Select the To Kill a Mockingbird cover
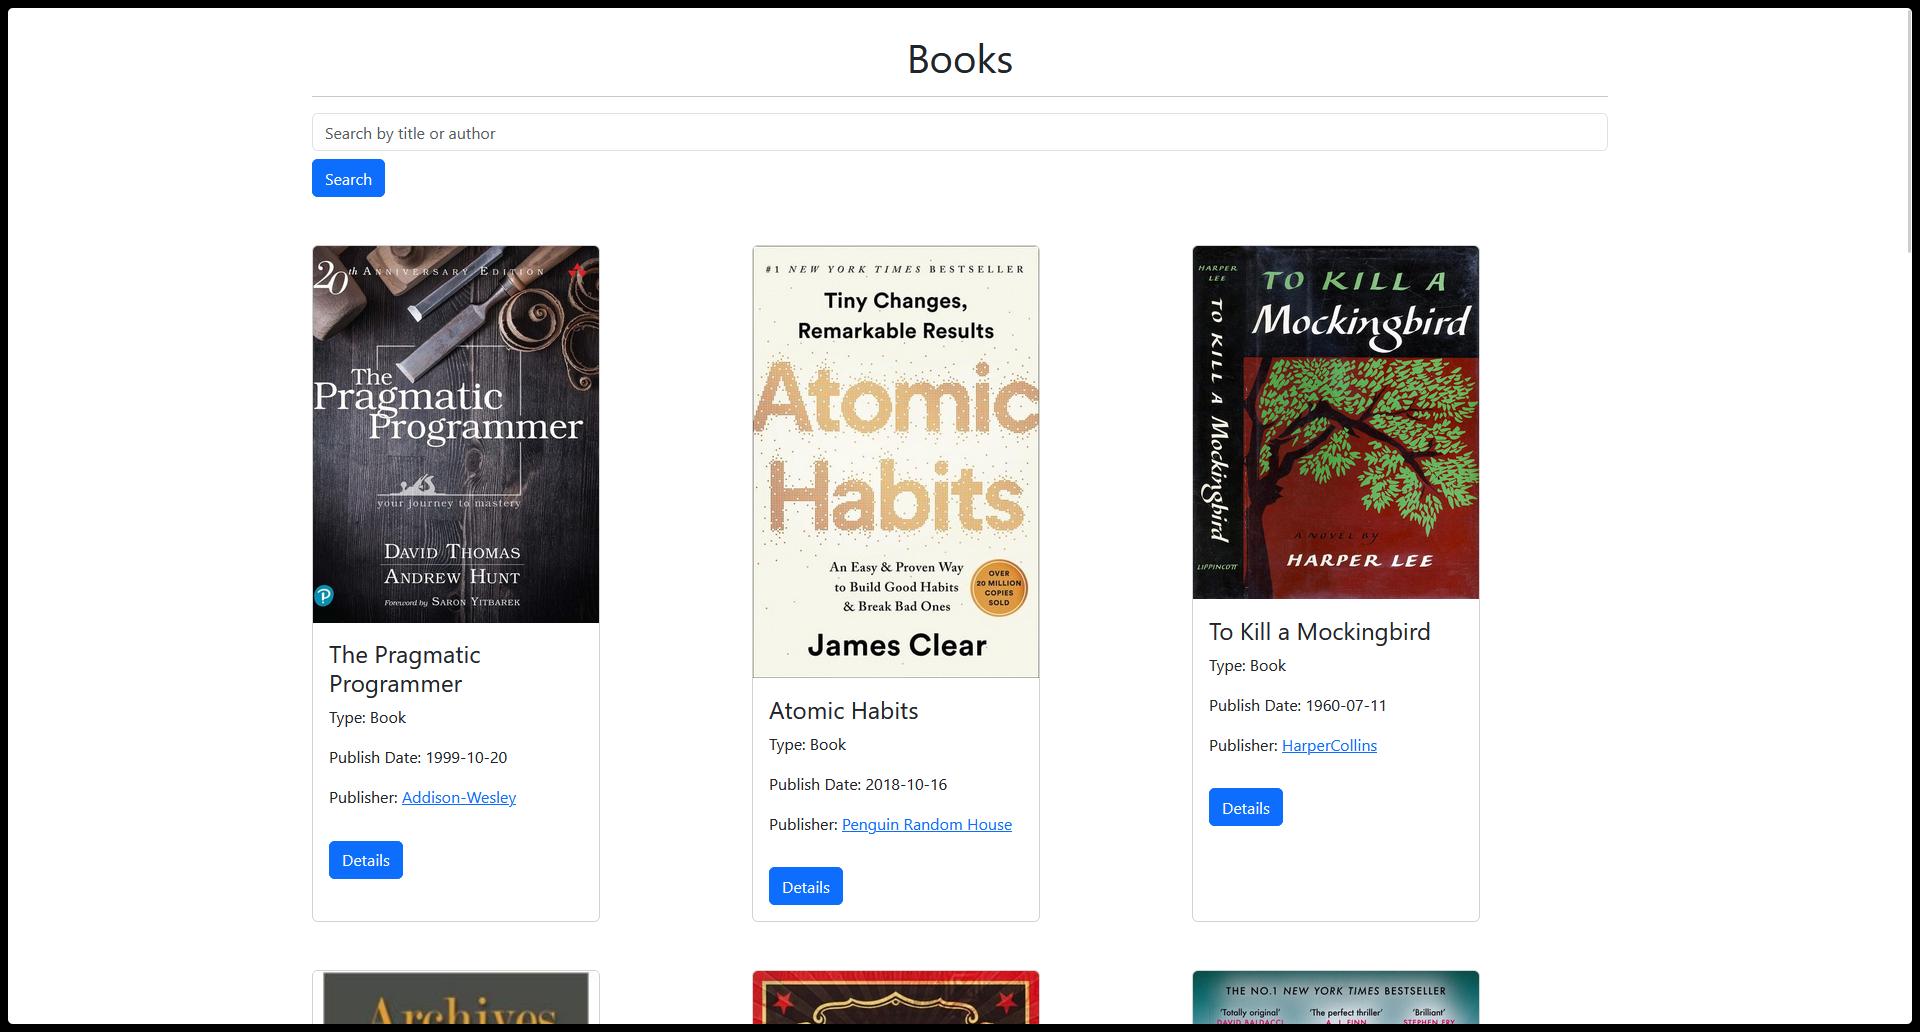The width and height of the screenshot is (1920, 1032). (1335, 422)
